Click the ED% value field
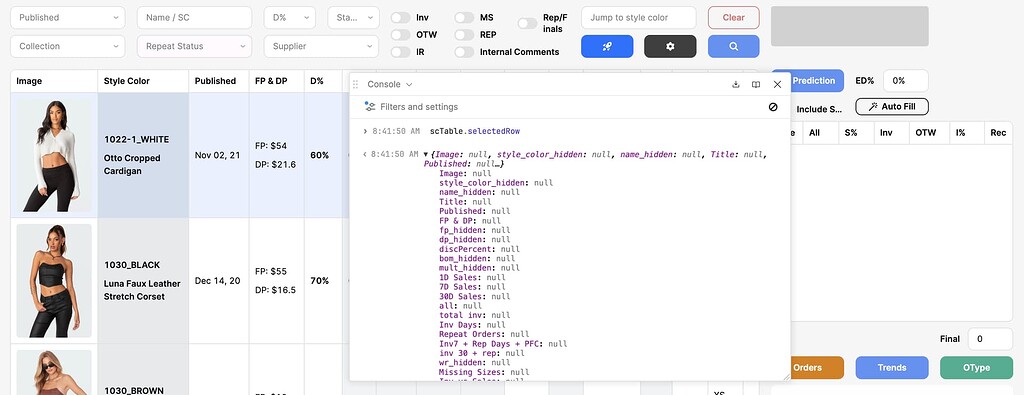This screenshot has width=1024, height=395. [906, 81]
